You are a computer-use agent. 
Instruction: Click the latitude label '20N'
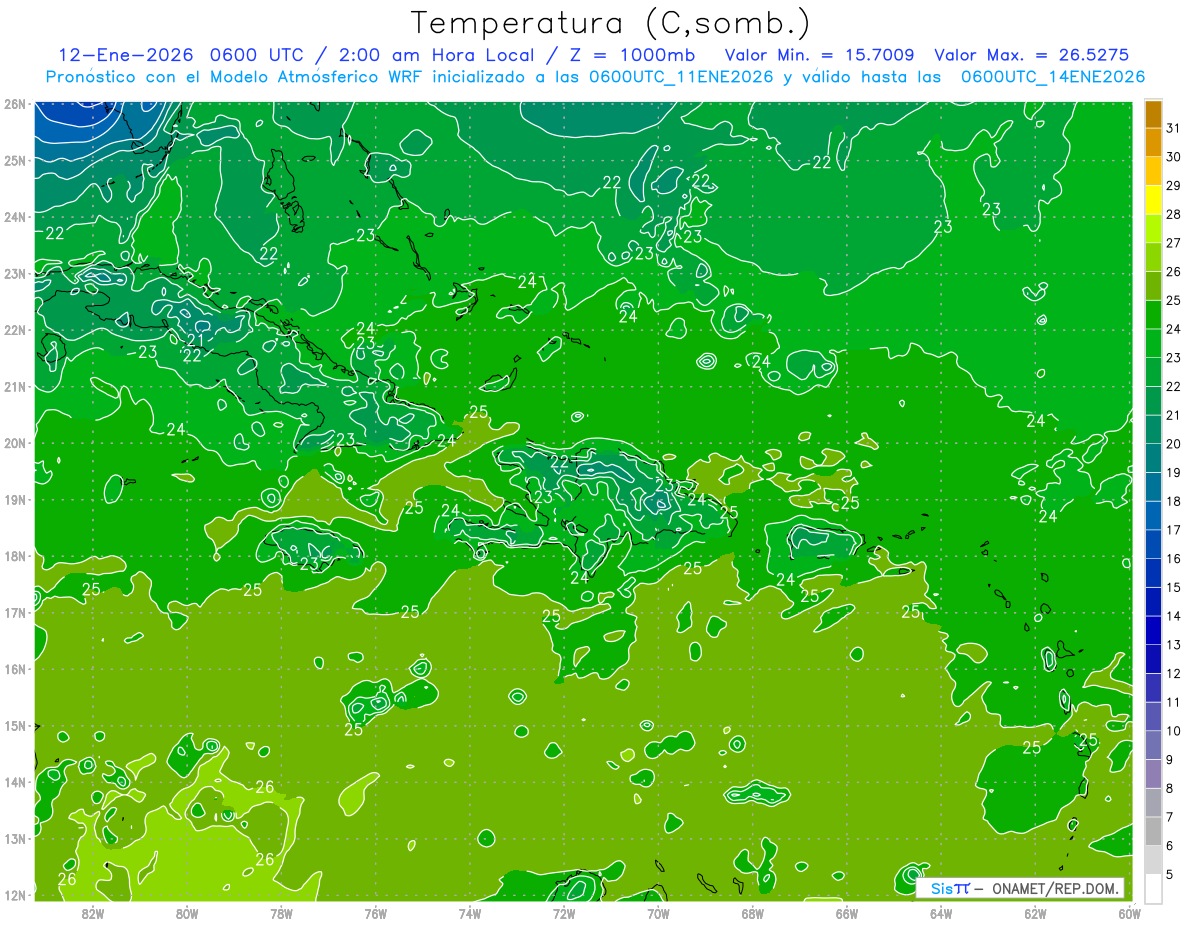point(15,443)
